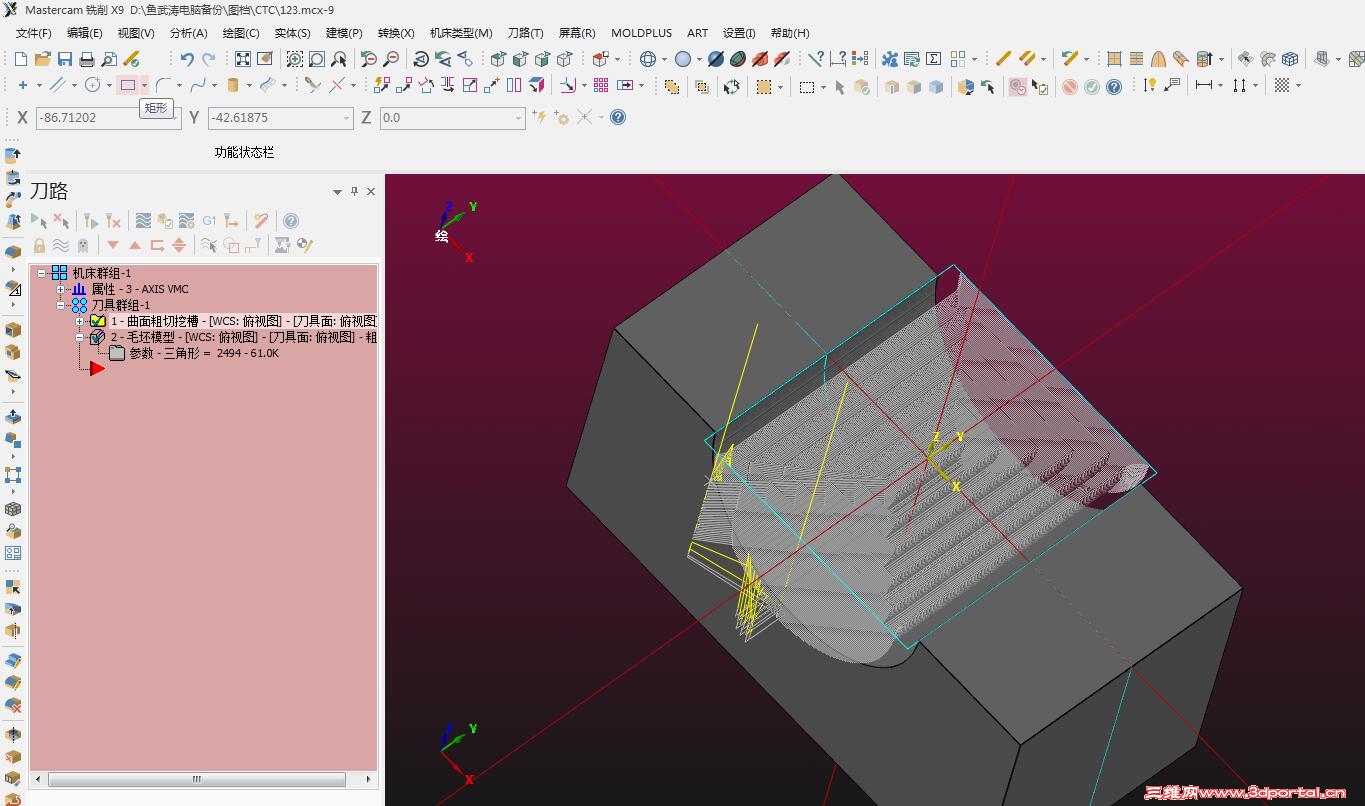Collapse the 刀具群组-1 node
This screenshot has width=1365, height=806.
pyautogui.click(x=61, y=305)
